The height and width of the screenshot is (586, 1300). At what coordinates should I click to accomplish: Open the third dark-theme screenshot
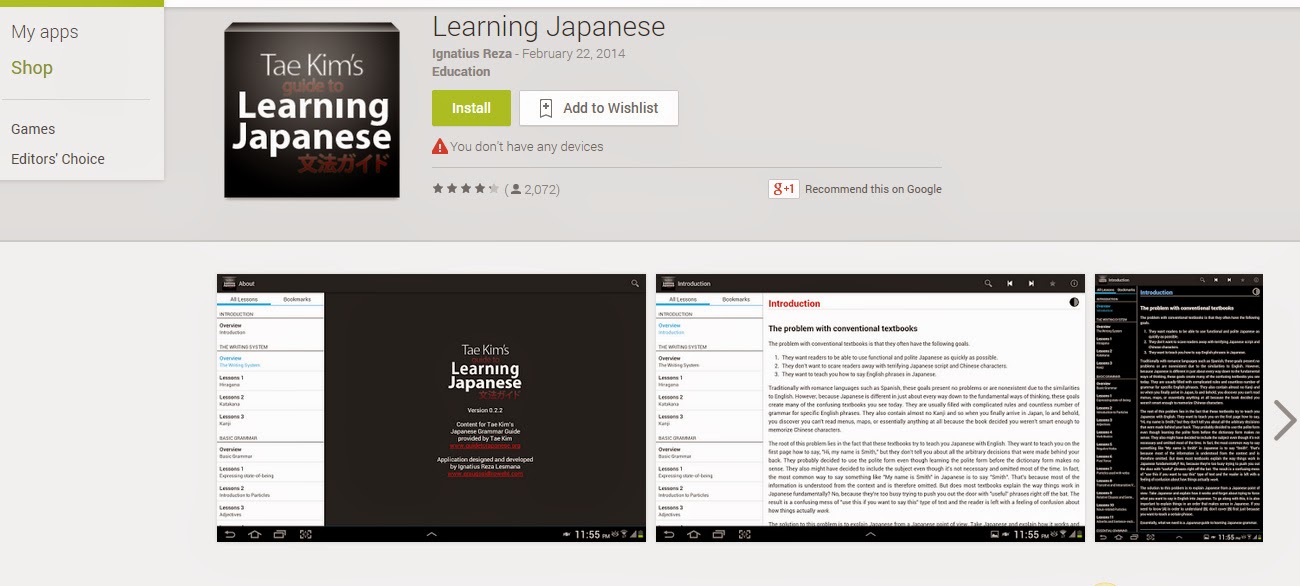tap(1179, 408)
